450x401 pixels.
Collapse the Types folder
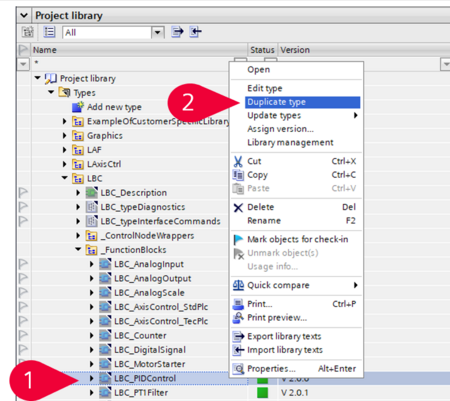[x=51, y=92]
